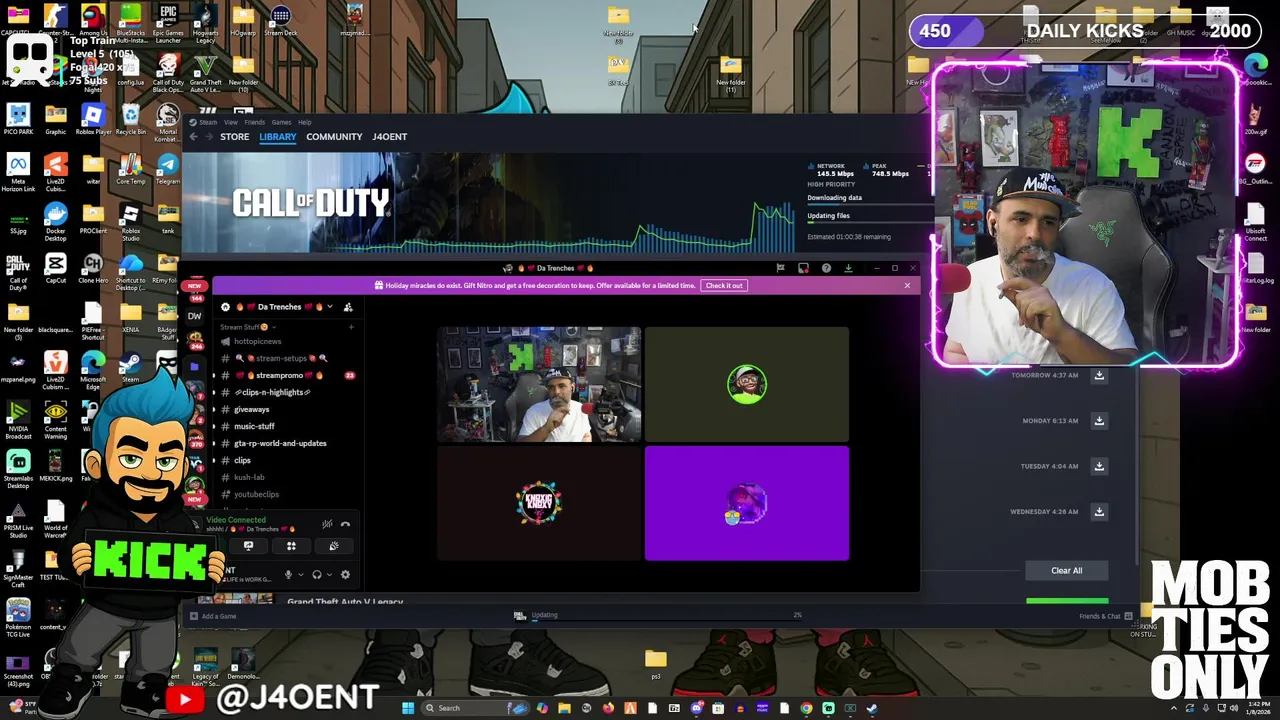The width and height of the screenshot is (1280, 720).
Task: Open DW server in Discord sidebar
Action: pyautogui.click(x=195, y=316)
